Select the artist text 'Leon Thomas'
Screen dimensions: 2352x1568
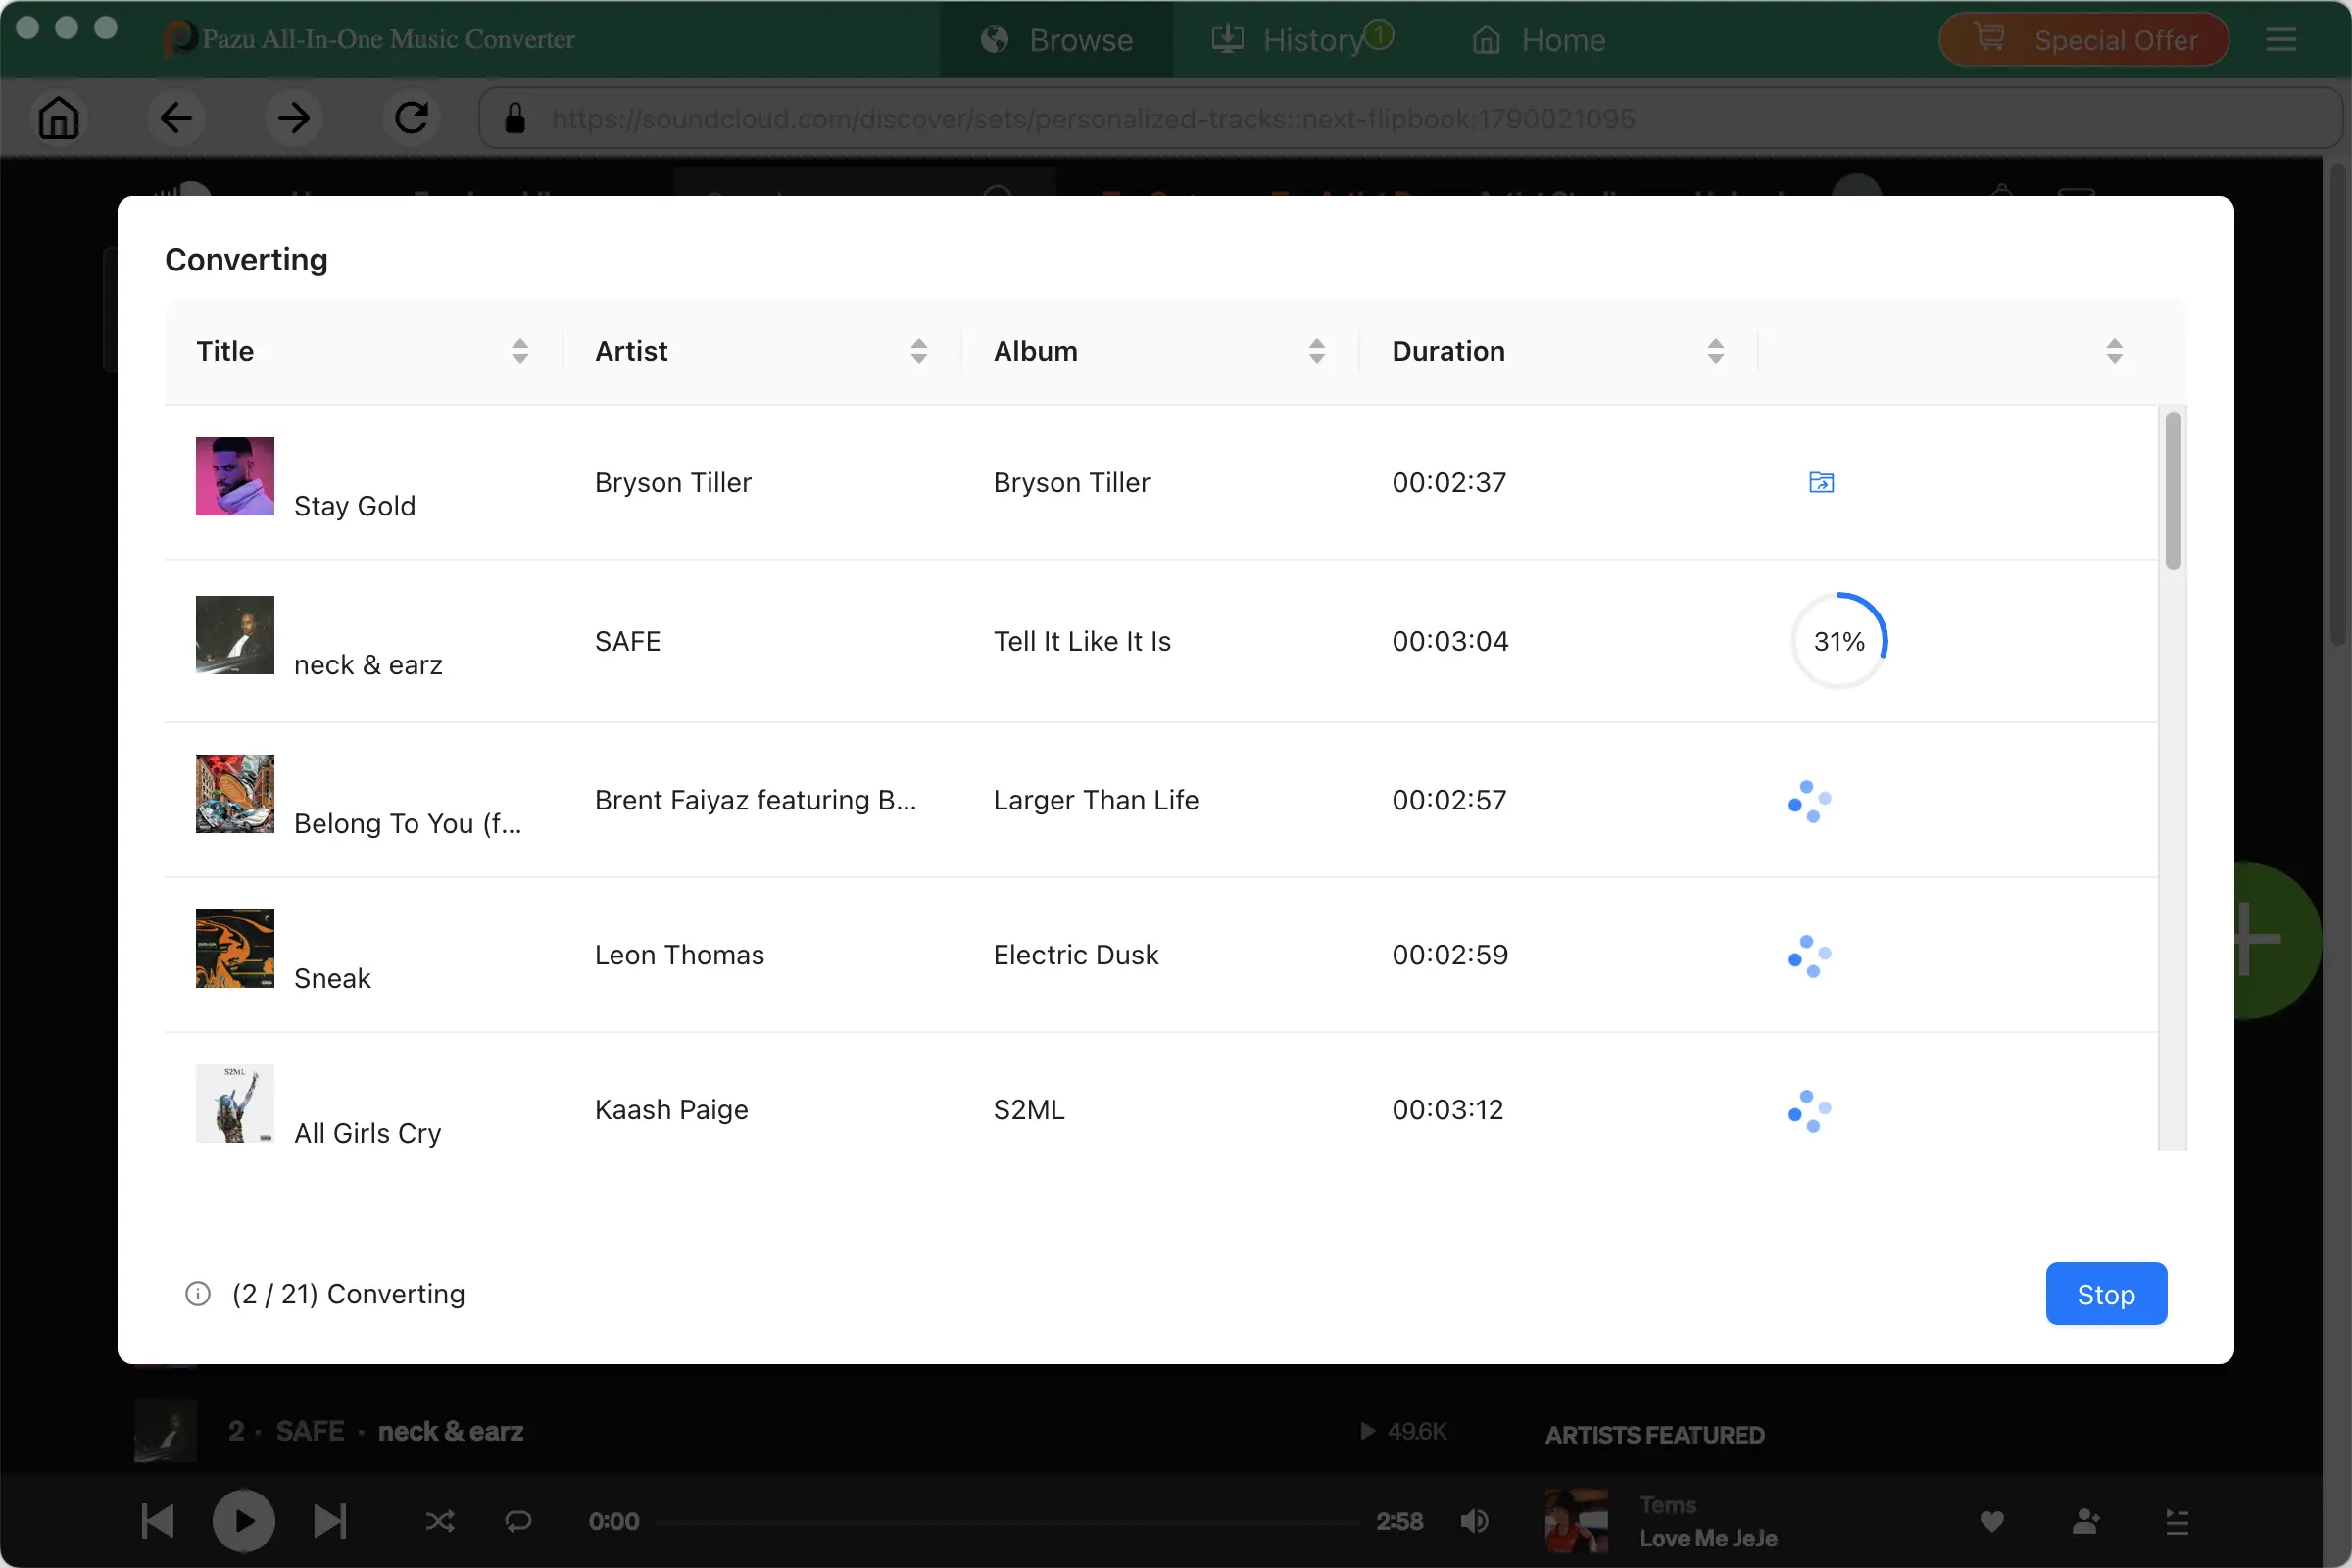679,955
